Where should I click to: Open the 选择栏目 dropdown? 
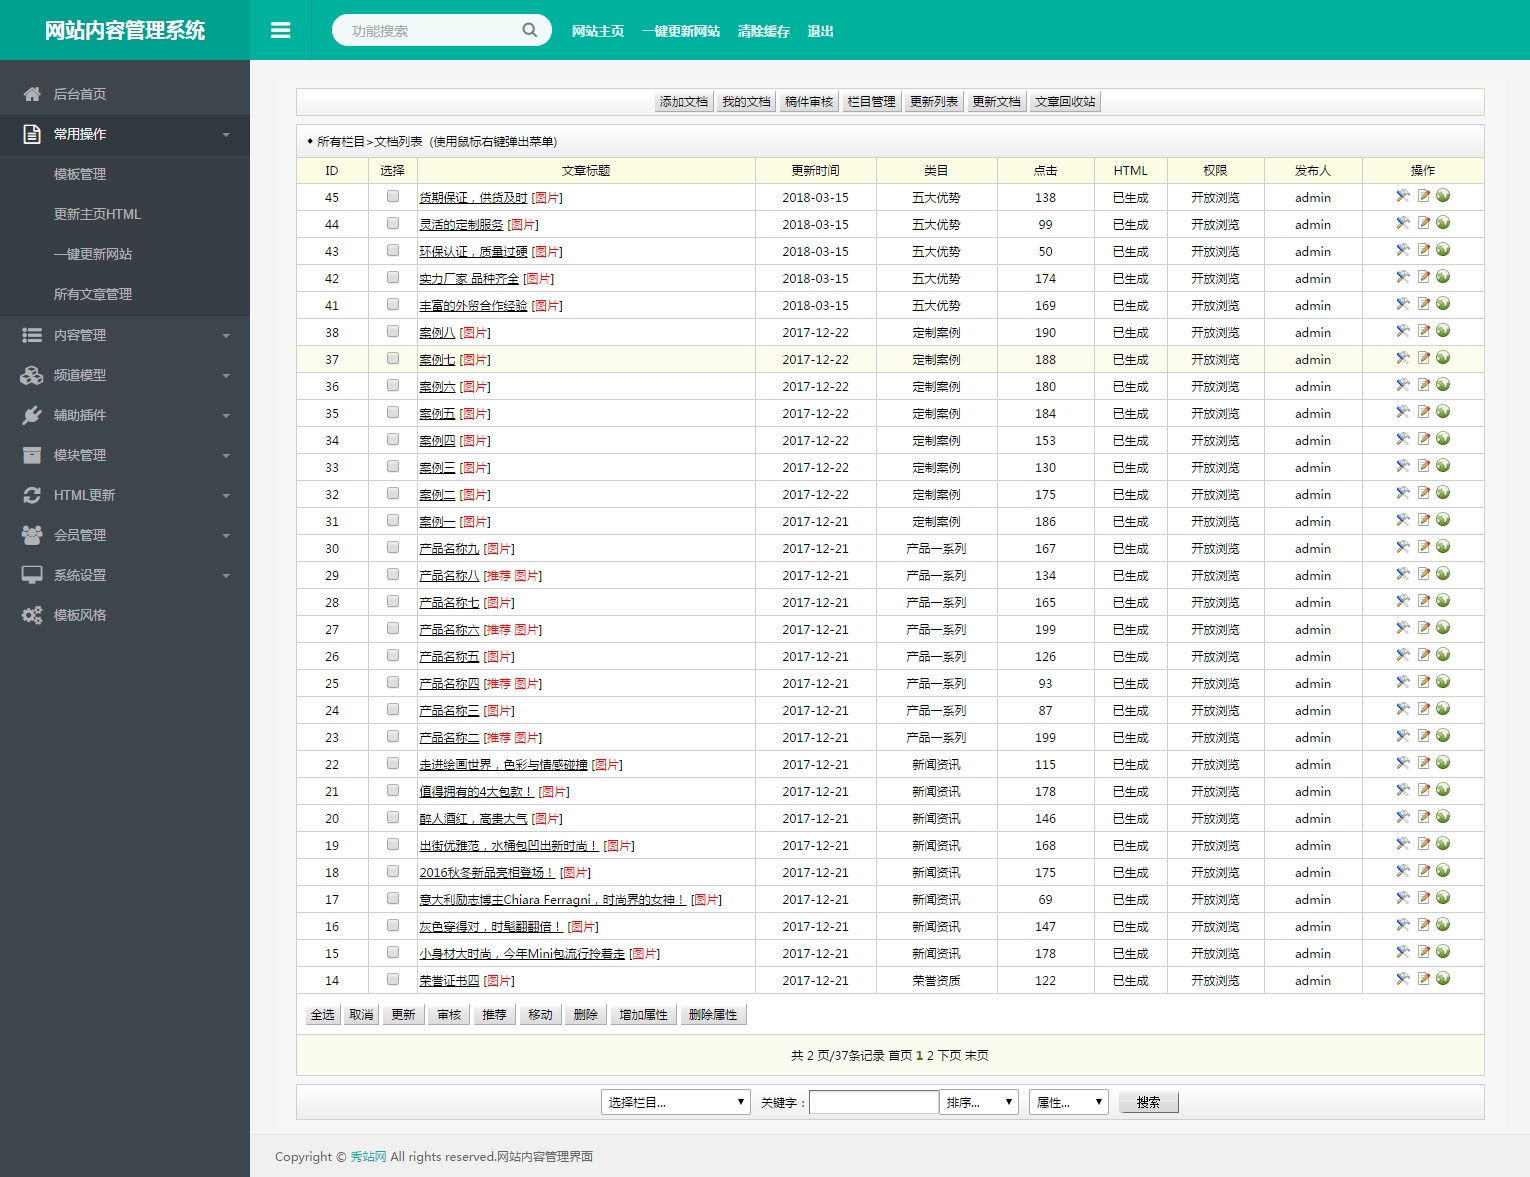675,1102
